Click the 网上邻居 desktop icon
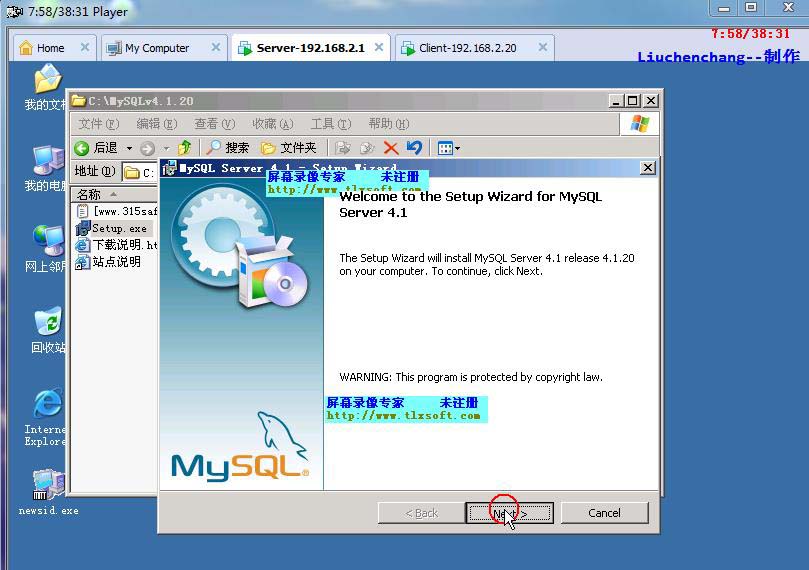This screenshot has height=570, width=809. (x=46, y=249)
